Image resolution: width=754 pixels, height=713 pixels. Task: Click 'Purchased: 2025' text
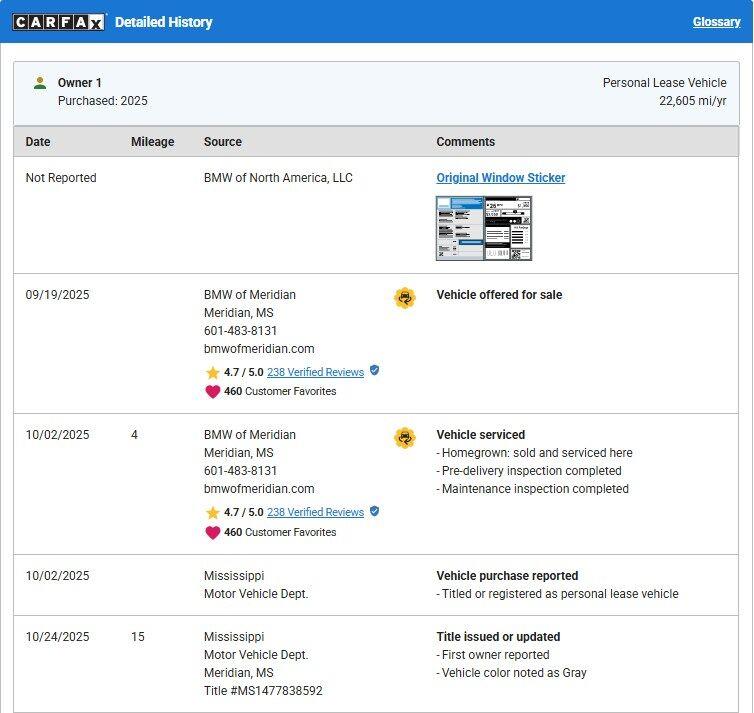click(102, 101)
